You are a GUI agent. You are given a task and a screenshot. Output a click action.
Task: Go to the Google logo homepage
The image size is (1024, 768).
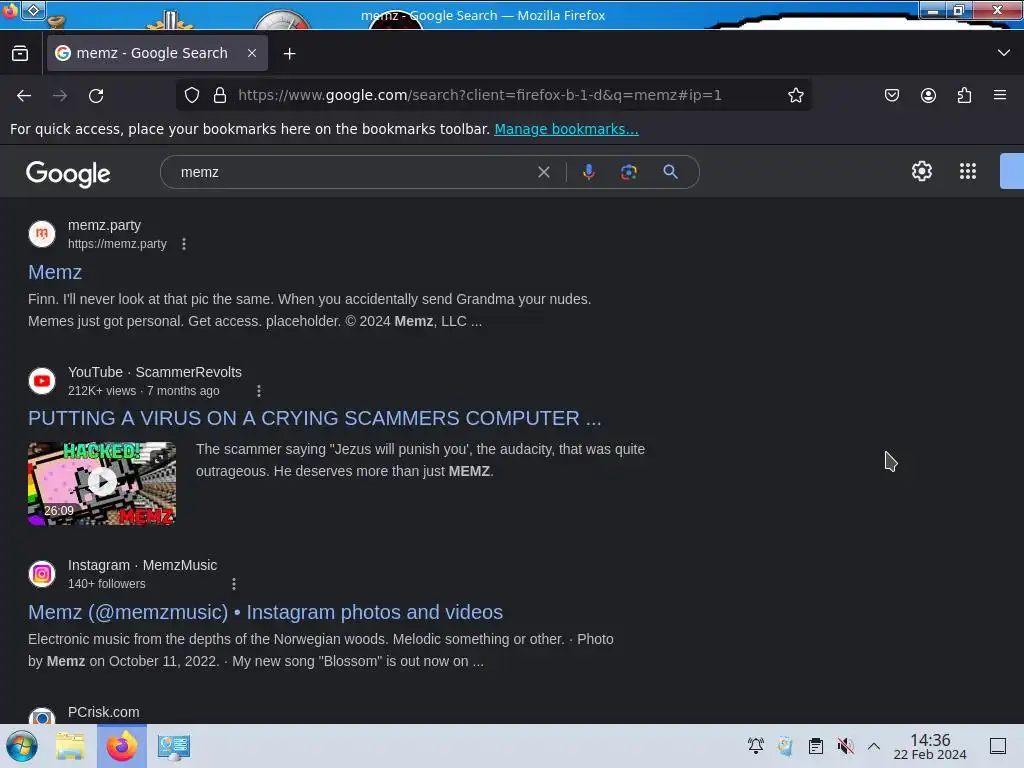pos(68,174)
